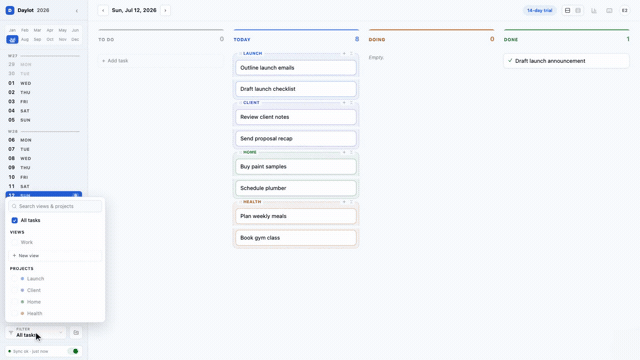This screenshot has width=640, height=360.
Task: Open Home group options menu
Action: (x=351, y=152)
